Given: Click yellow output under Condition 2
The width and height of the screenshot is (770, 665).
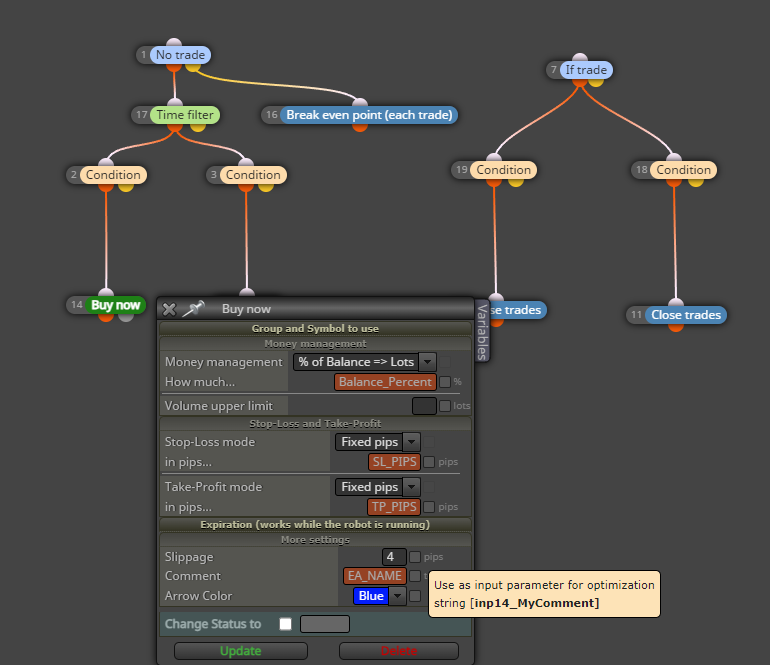Looking at the screenshot, I should coord(126,187).
